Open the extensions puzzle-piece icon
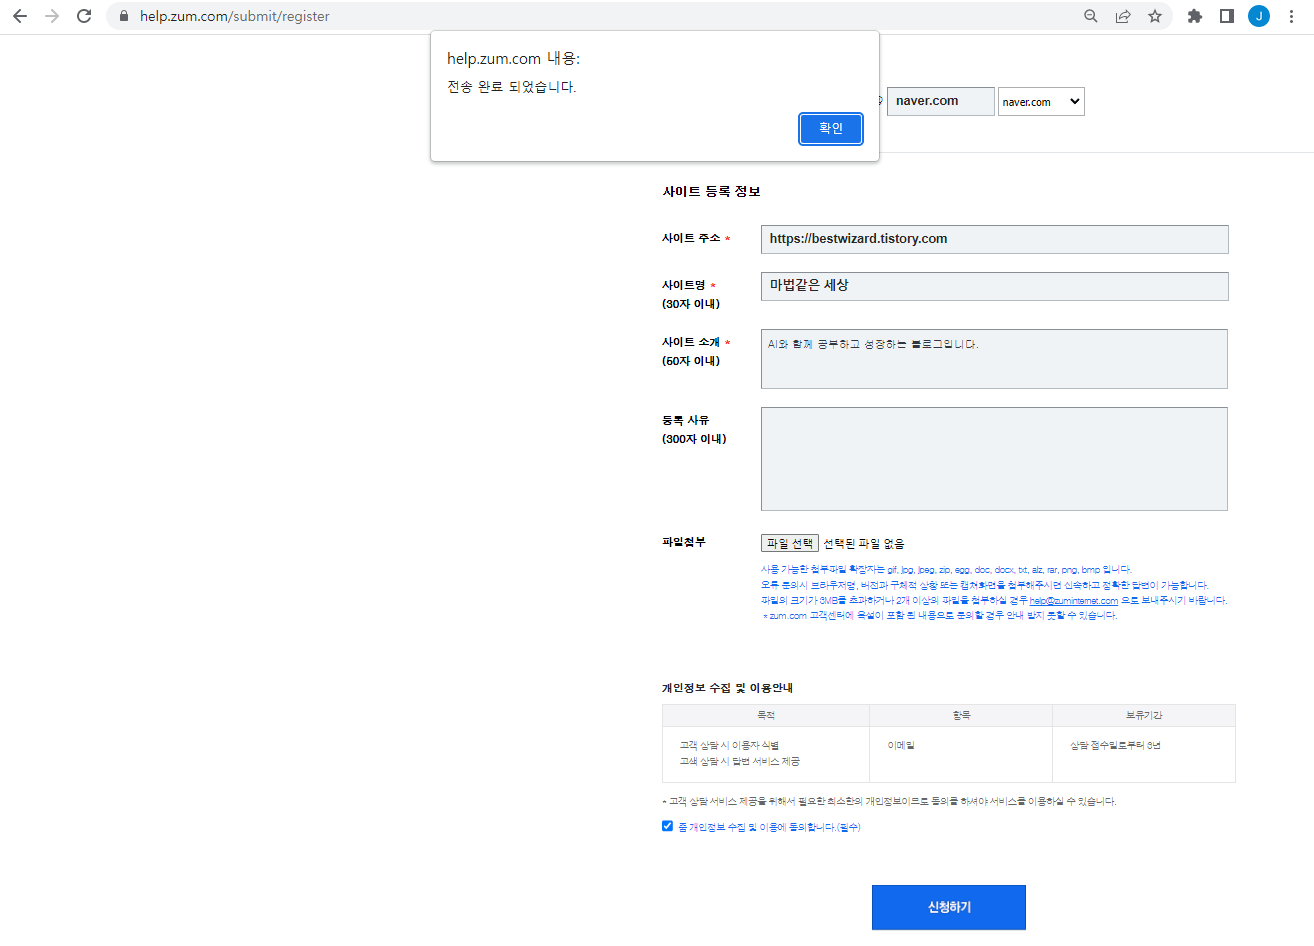1314x946 pixels. [x=1194, y=16]
